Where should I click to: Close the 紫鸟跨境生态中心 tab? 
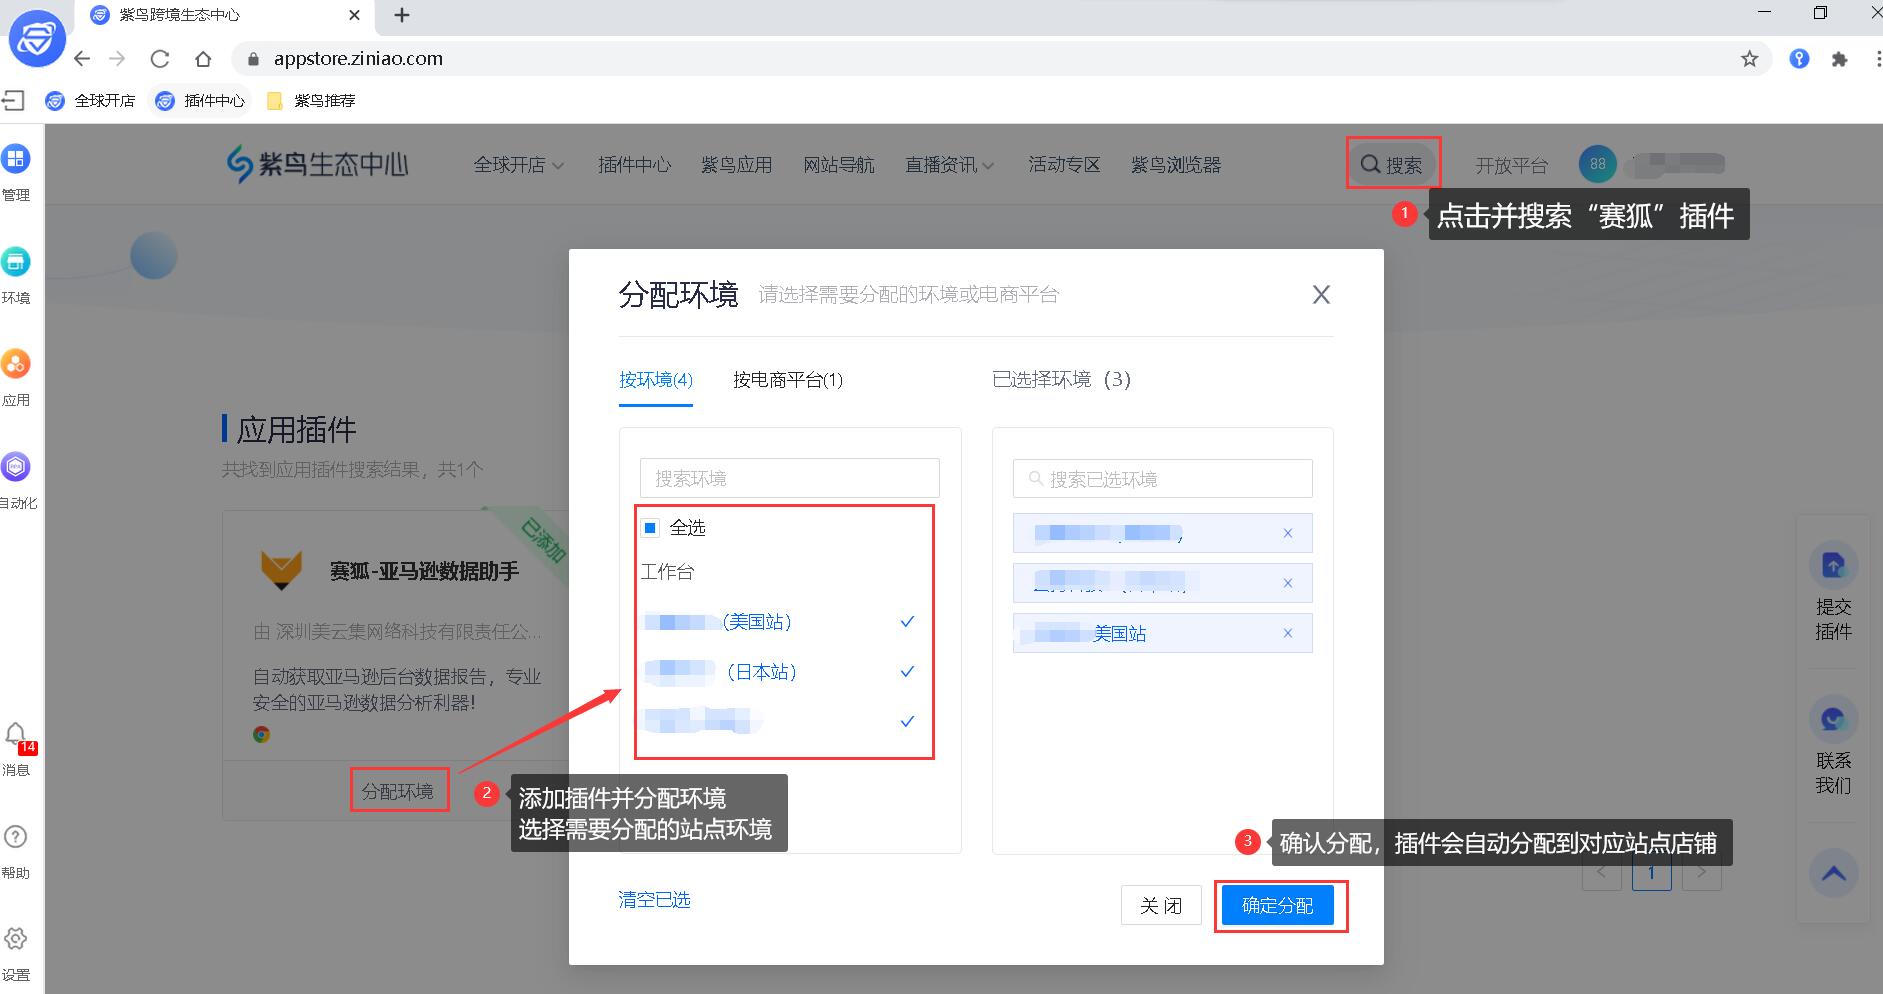coord(354,15)
